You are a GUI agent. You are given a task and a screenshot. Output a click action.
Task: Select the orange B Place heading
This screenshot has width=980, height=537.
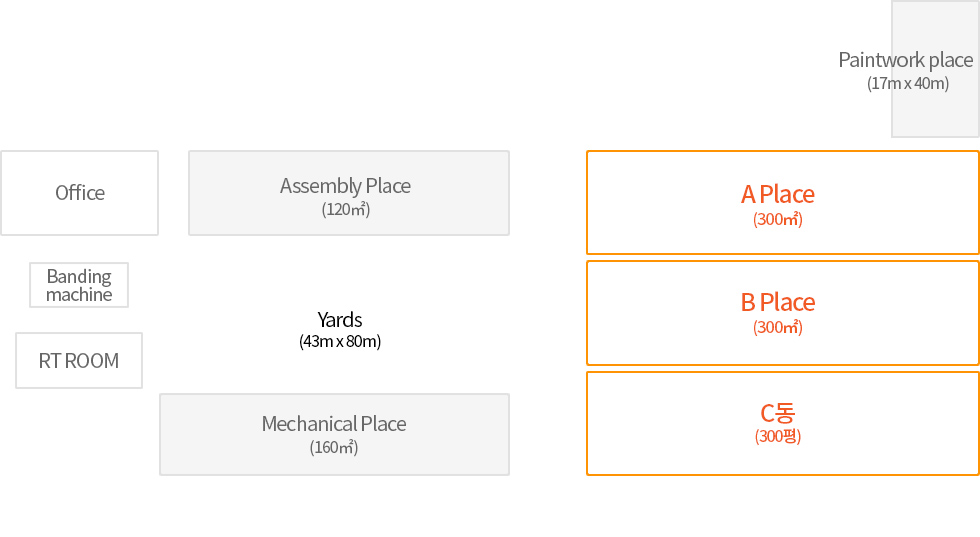pyautogui.click(x=778, y=303)
